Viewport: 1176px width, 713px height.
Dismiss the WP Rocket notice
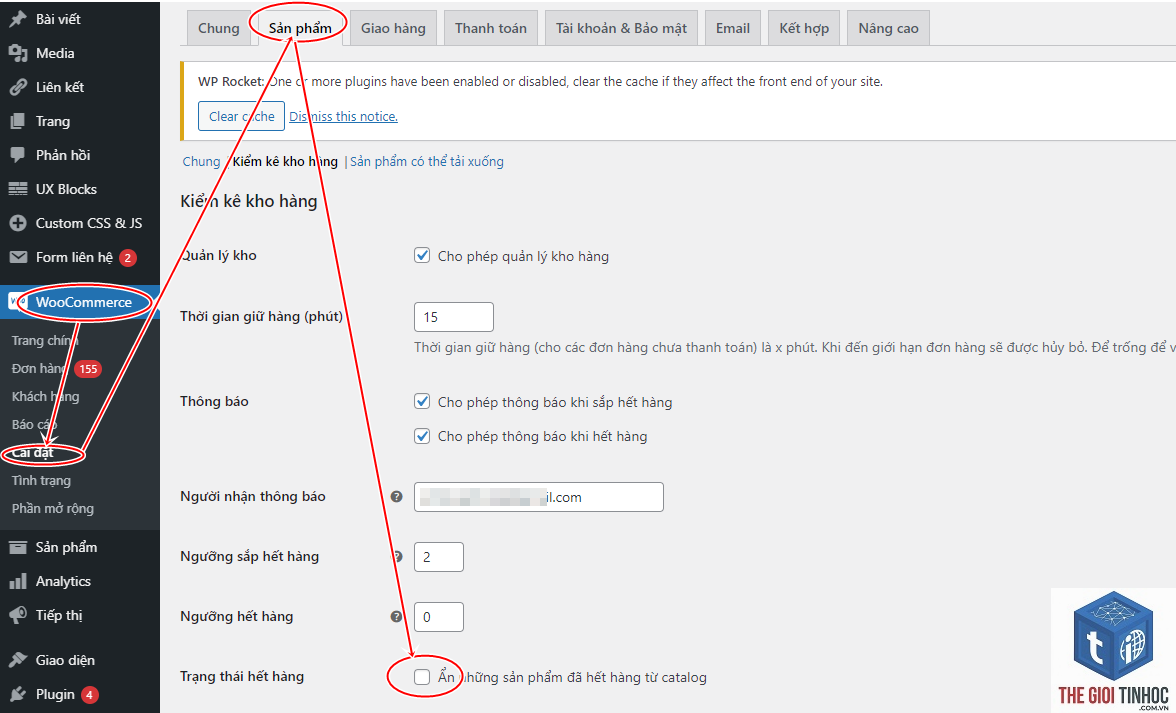pos(344,116)
